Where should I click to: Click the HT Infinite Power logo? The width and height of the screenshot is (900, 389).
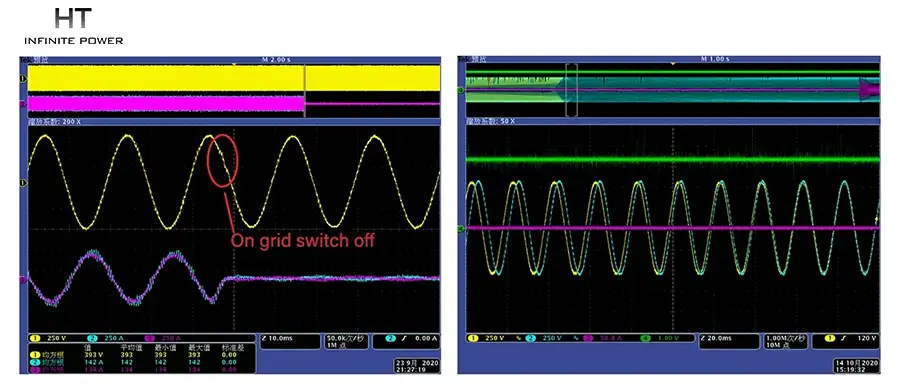coord(73,26)
